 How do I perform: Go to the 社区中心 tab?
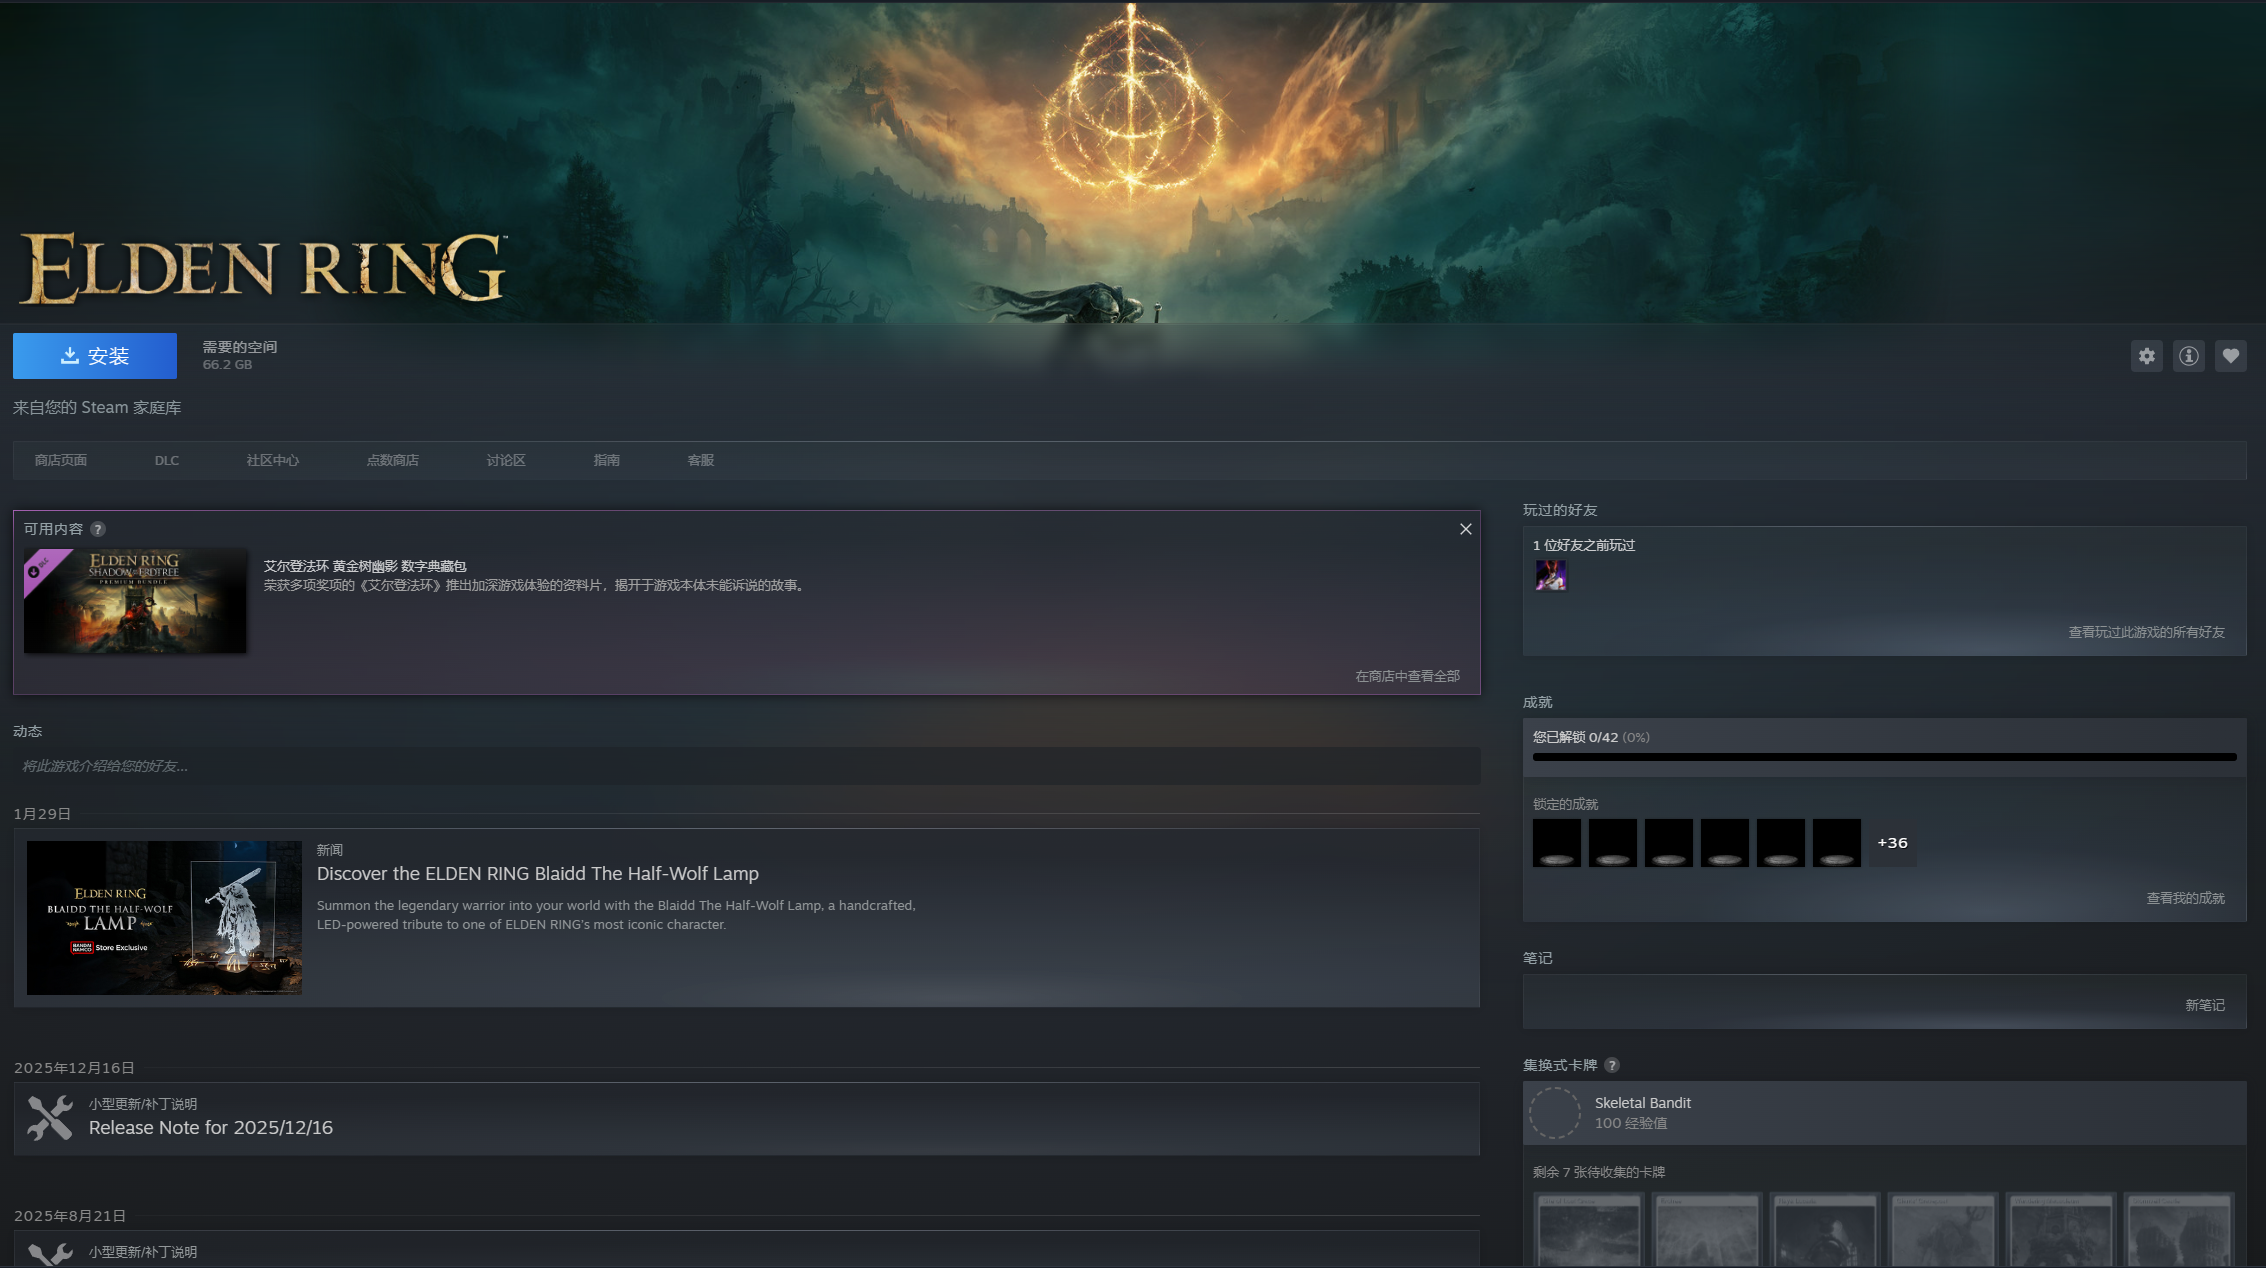point(273,460)
